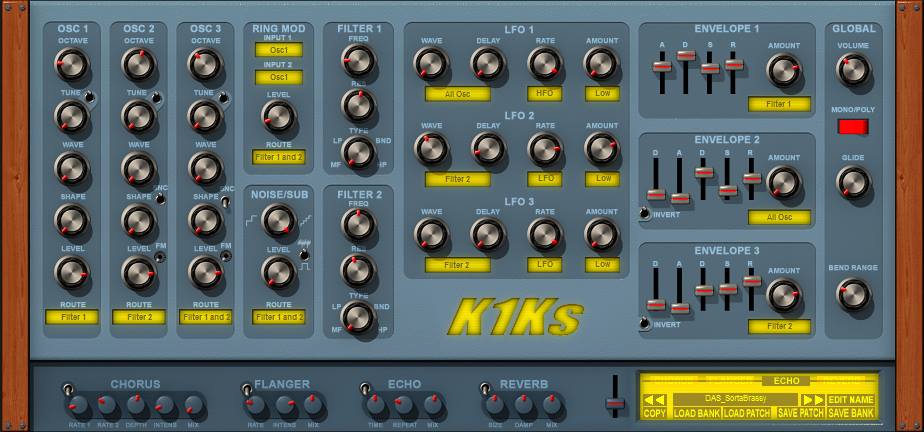Toggle the Mono/Poly red button
The height and width of the screenshot is (432, 924).
(853, 127)
